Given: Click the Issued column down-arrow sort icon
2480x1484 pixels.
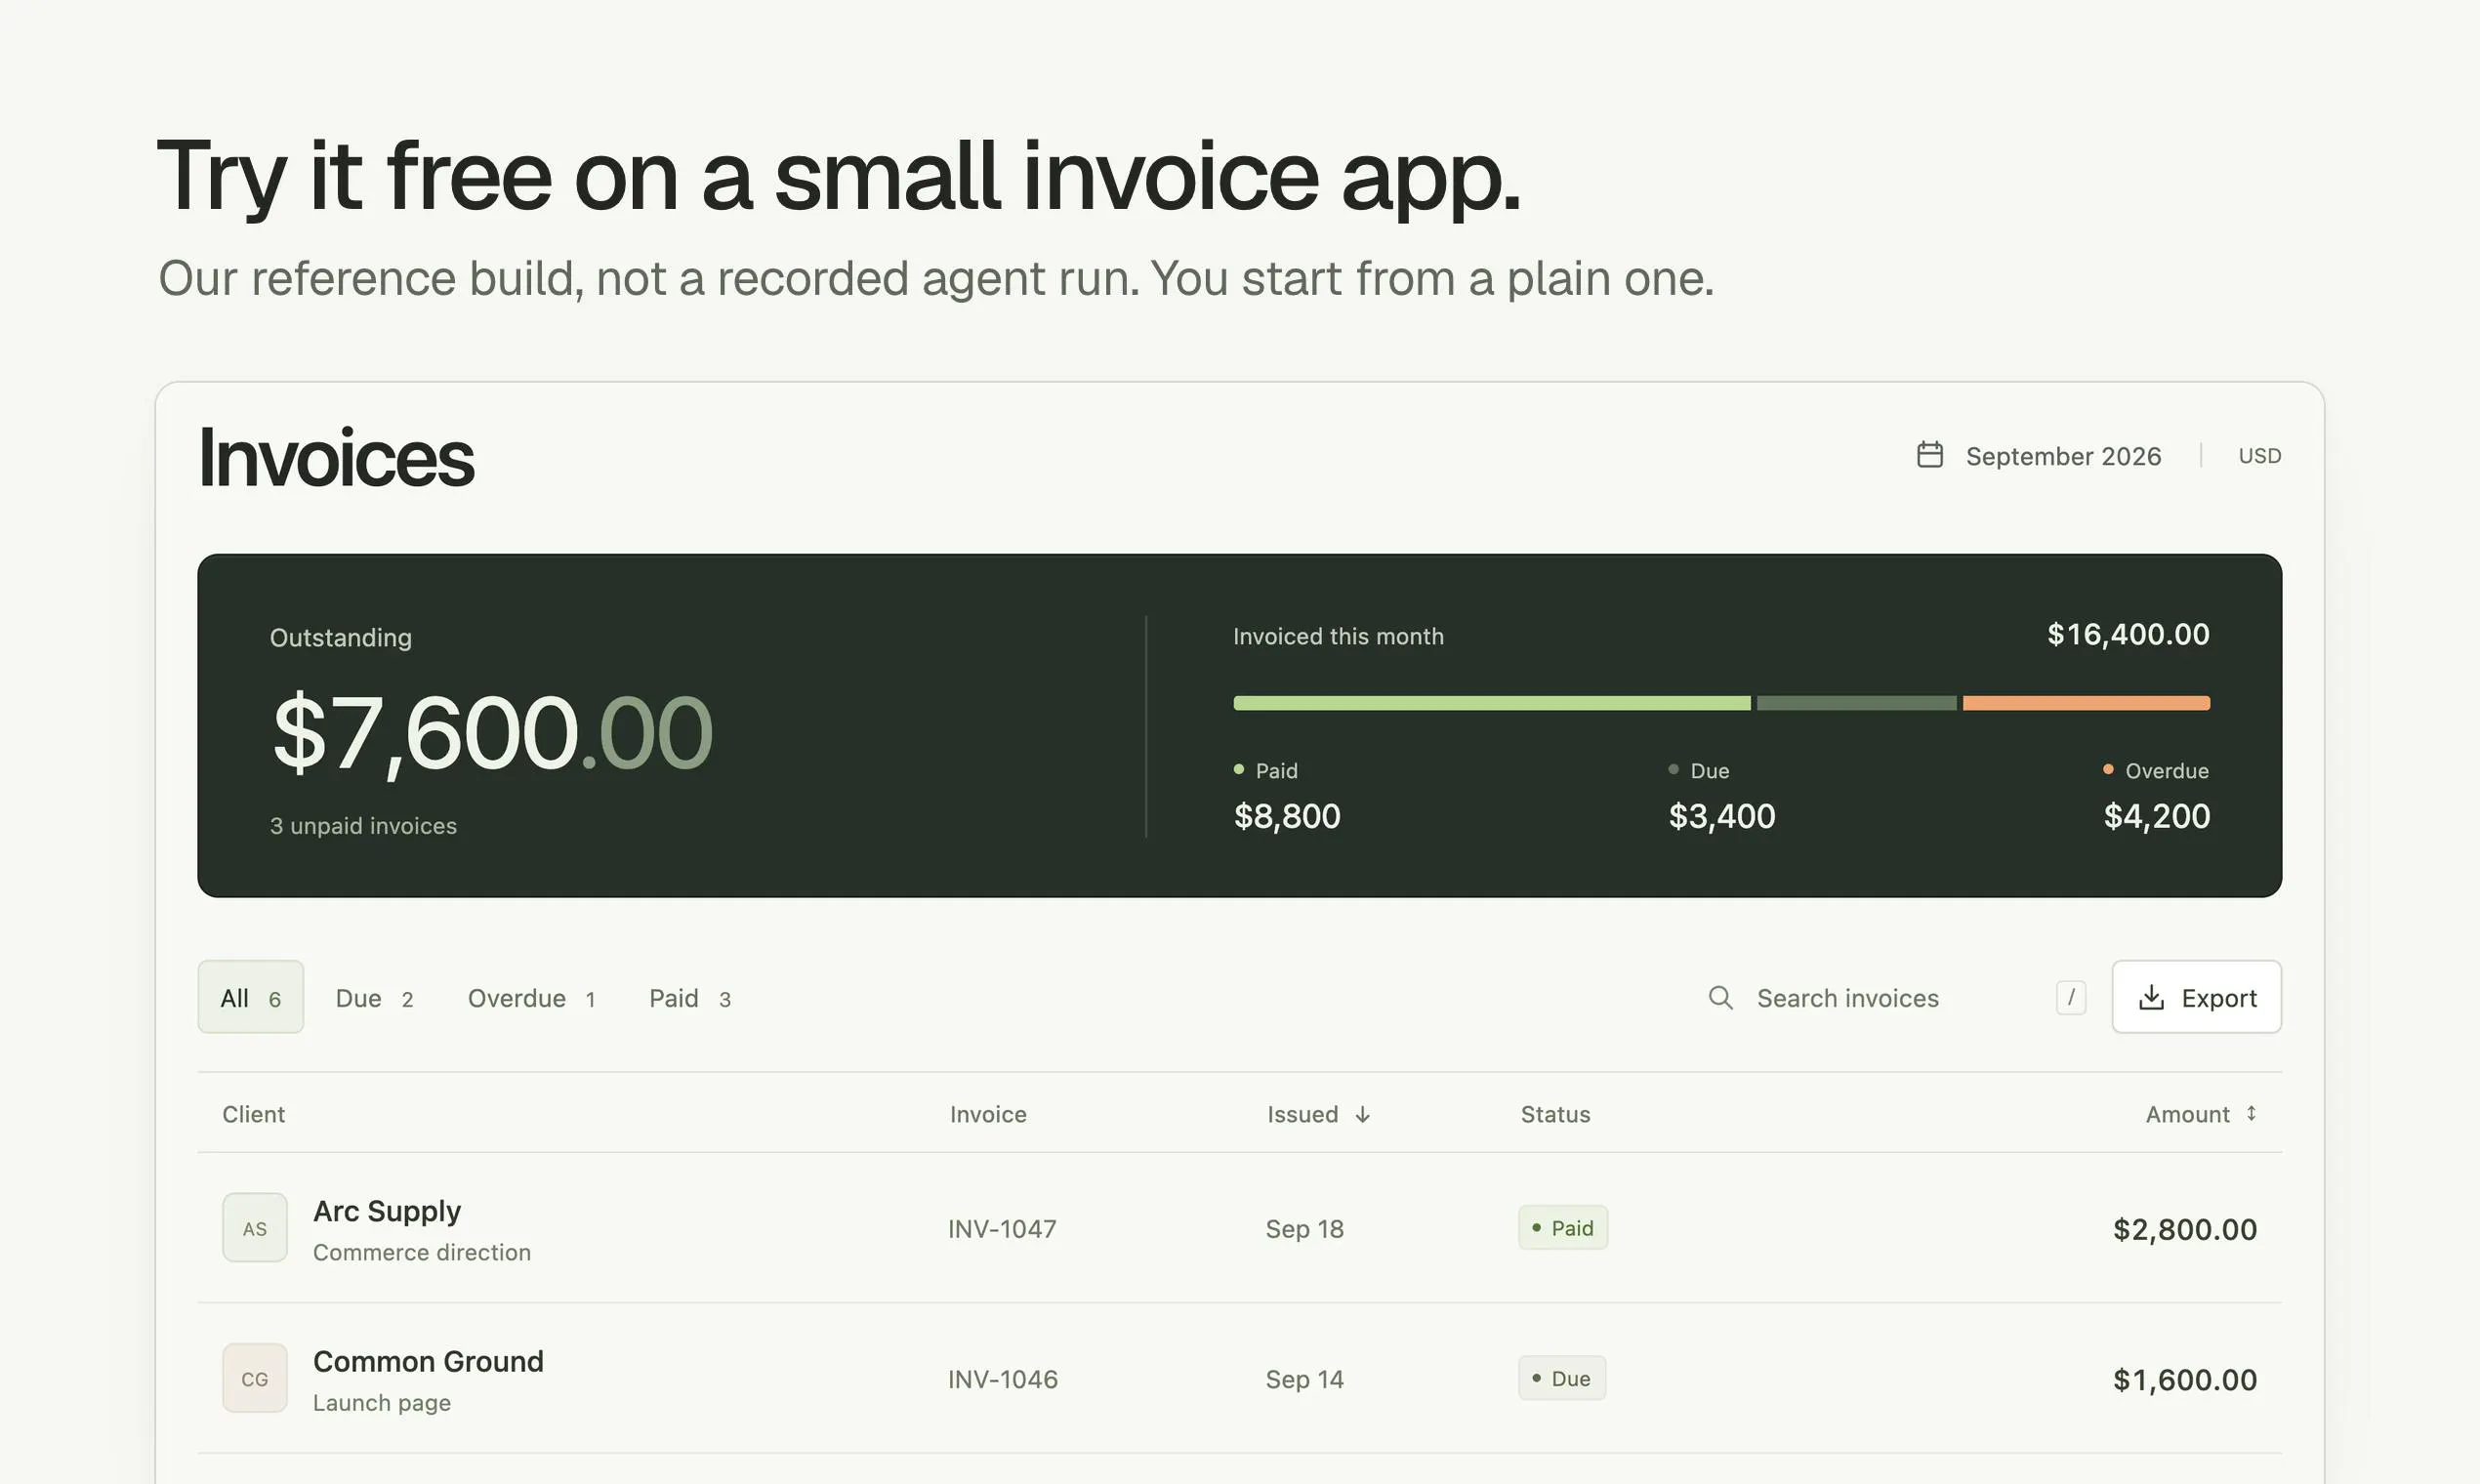Looking at the screenshot, I should click(1362, 1114).
